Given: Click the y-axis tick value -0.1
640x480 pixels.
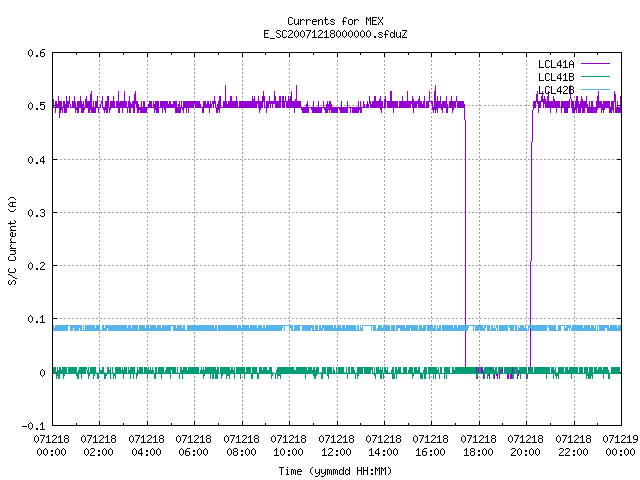Looking at the screenshot, I should pos(33,426).
